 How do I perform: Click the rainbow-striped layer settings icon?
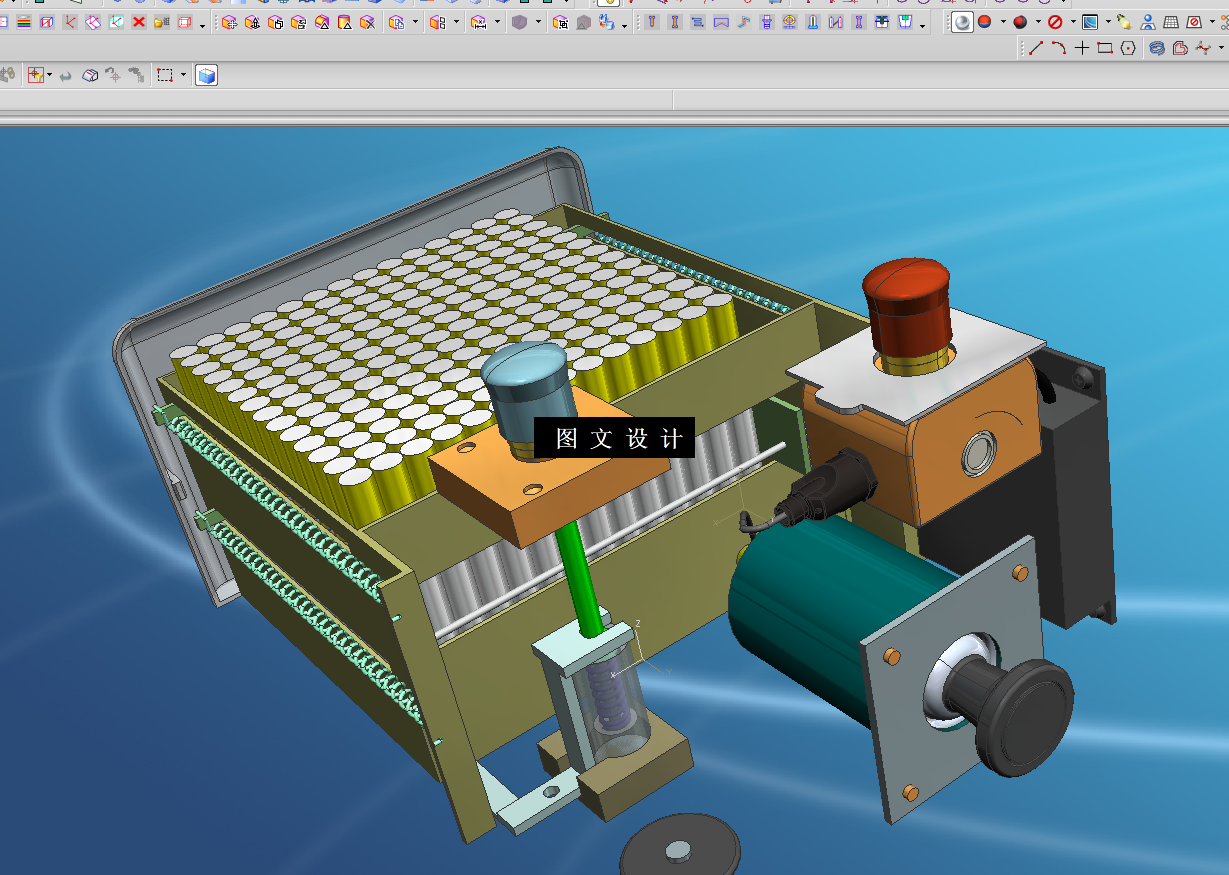click(24, 22)
